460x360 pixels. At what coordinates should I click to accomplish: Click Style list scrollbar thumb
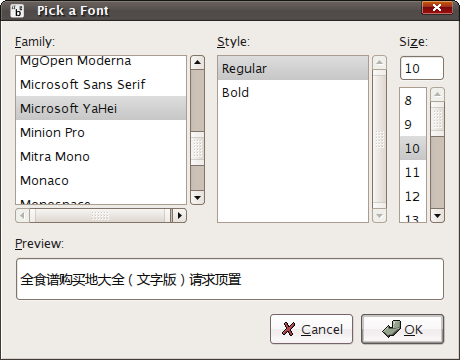pos(379,139)
